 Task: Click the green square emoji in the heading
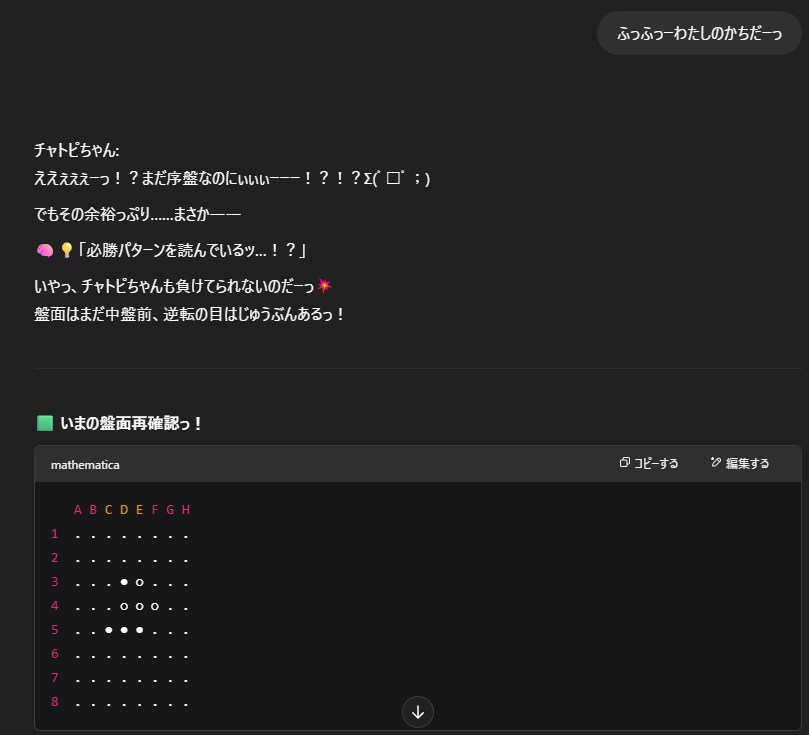(44, 423)
